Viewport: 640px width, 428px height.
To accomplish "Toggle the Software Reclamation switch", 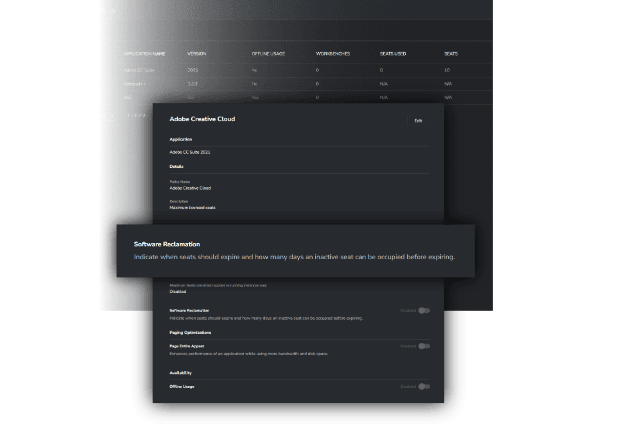I will pyautogui.click(x=424, y=311).
